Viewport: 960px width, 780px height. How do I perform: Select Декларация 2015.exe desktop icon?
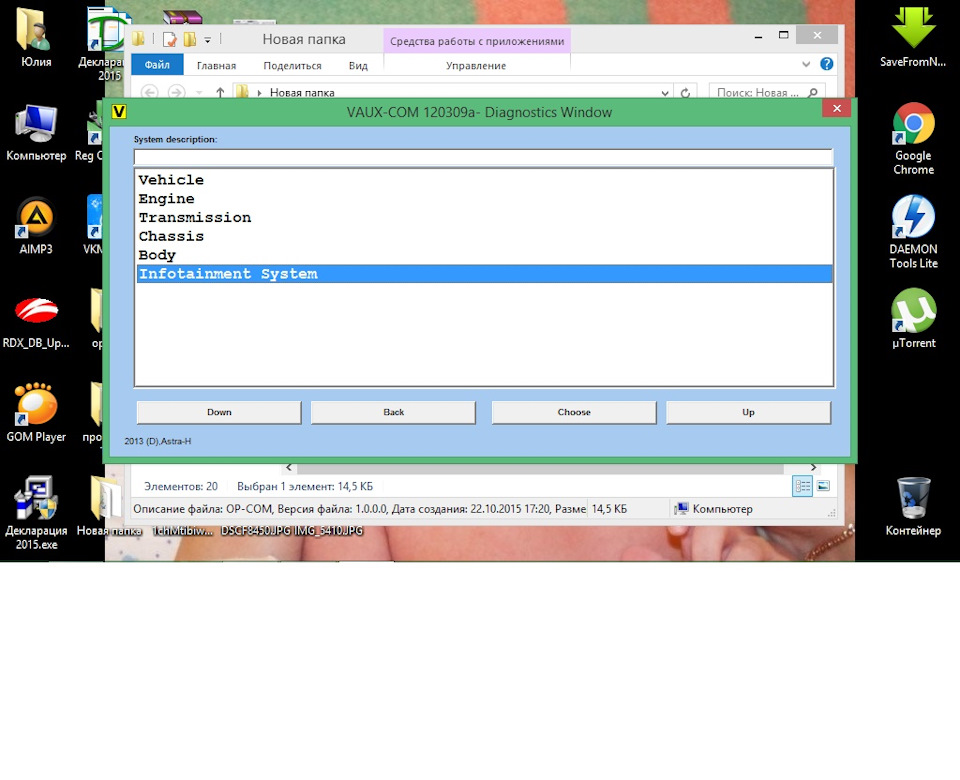(x=36, y=513)
